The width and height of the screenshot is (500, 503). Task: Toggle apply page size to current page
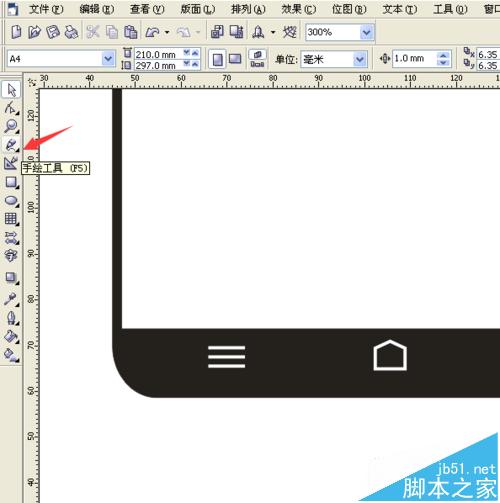[257, 64]
